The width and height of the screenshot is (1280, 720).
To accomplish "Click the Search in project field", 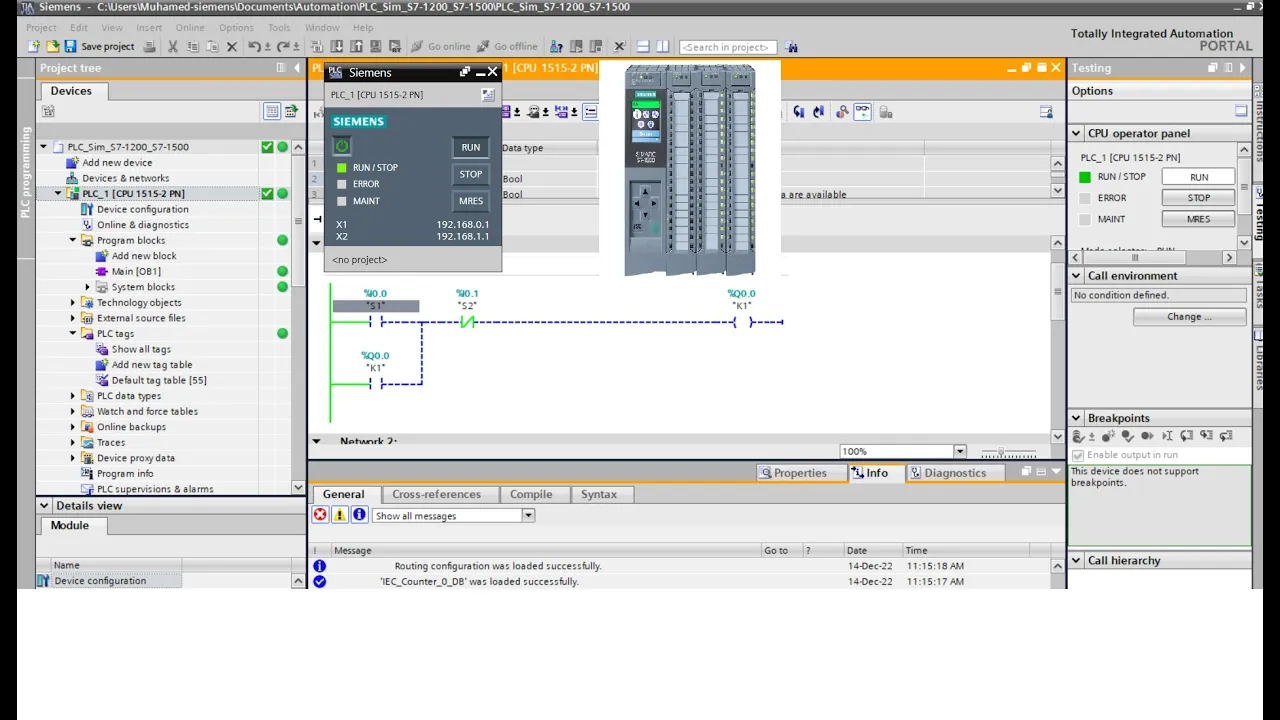I will (x=728, y=47).
